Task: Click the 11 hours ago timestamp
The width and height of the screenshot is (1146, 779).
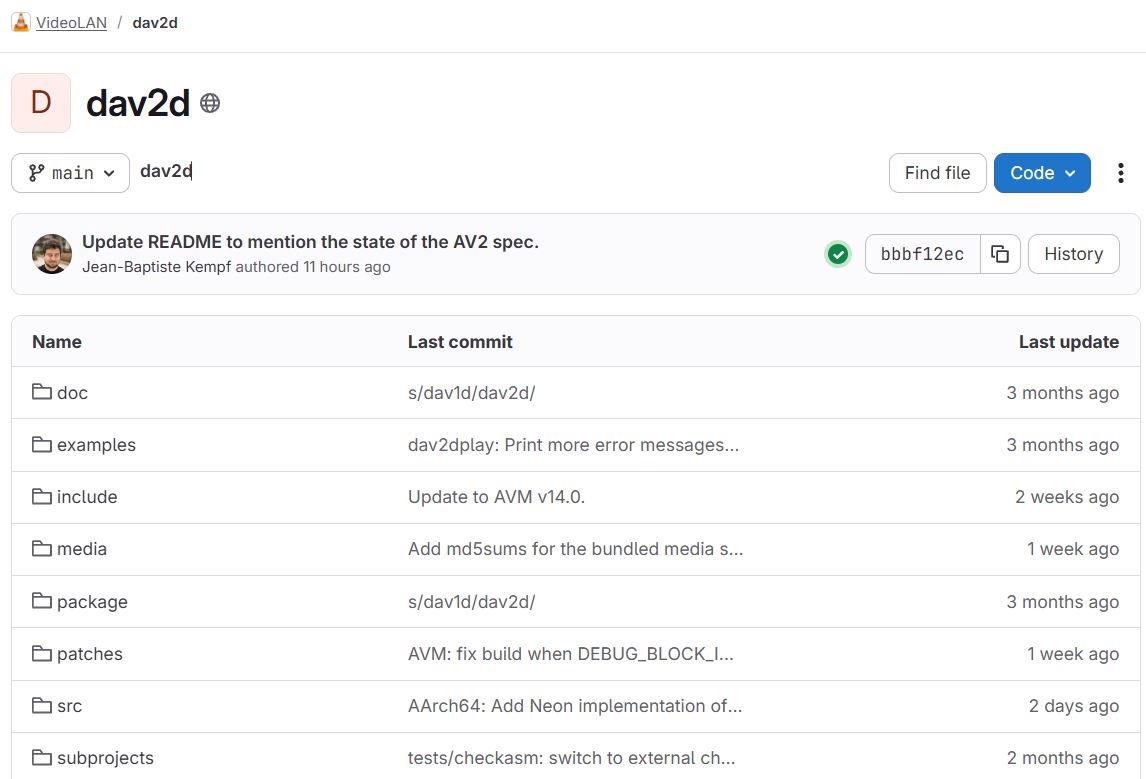Action: (346, 267)
